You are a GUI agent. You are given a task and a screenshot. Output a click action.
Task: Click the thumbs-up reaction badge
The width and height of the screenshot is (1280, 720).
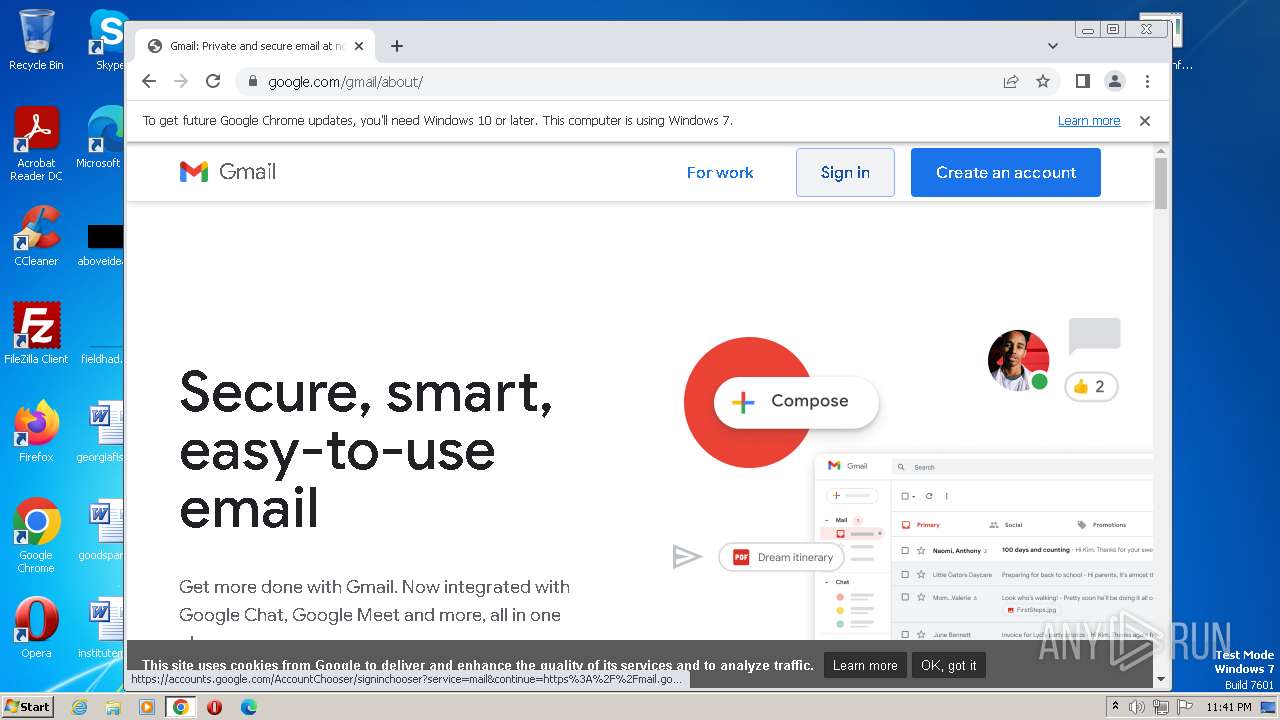pyautogui.click(x=1091, y=387)
